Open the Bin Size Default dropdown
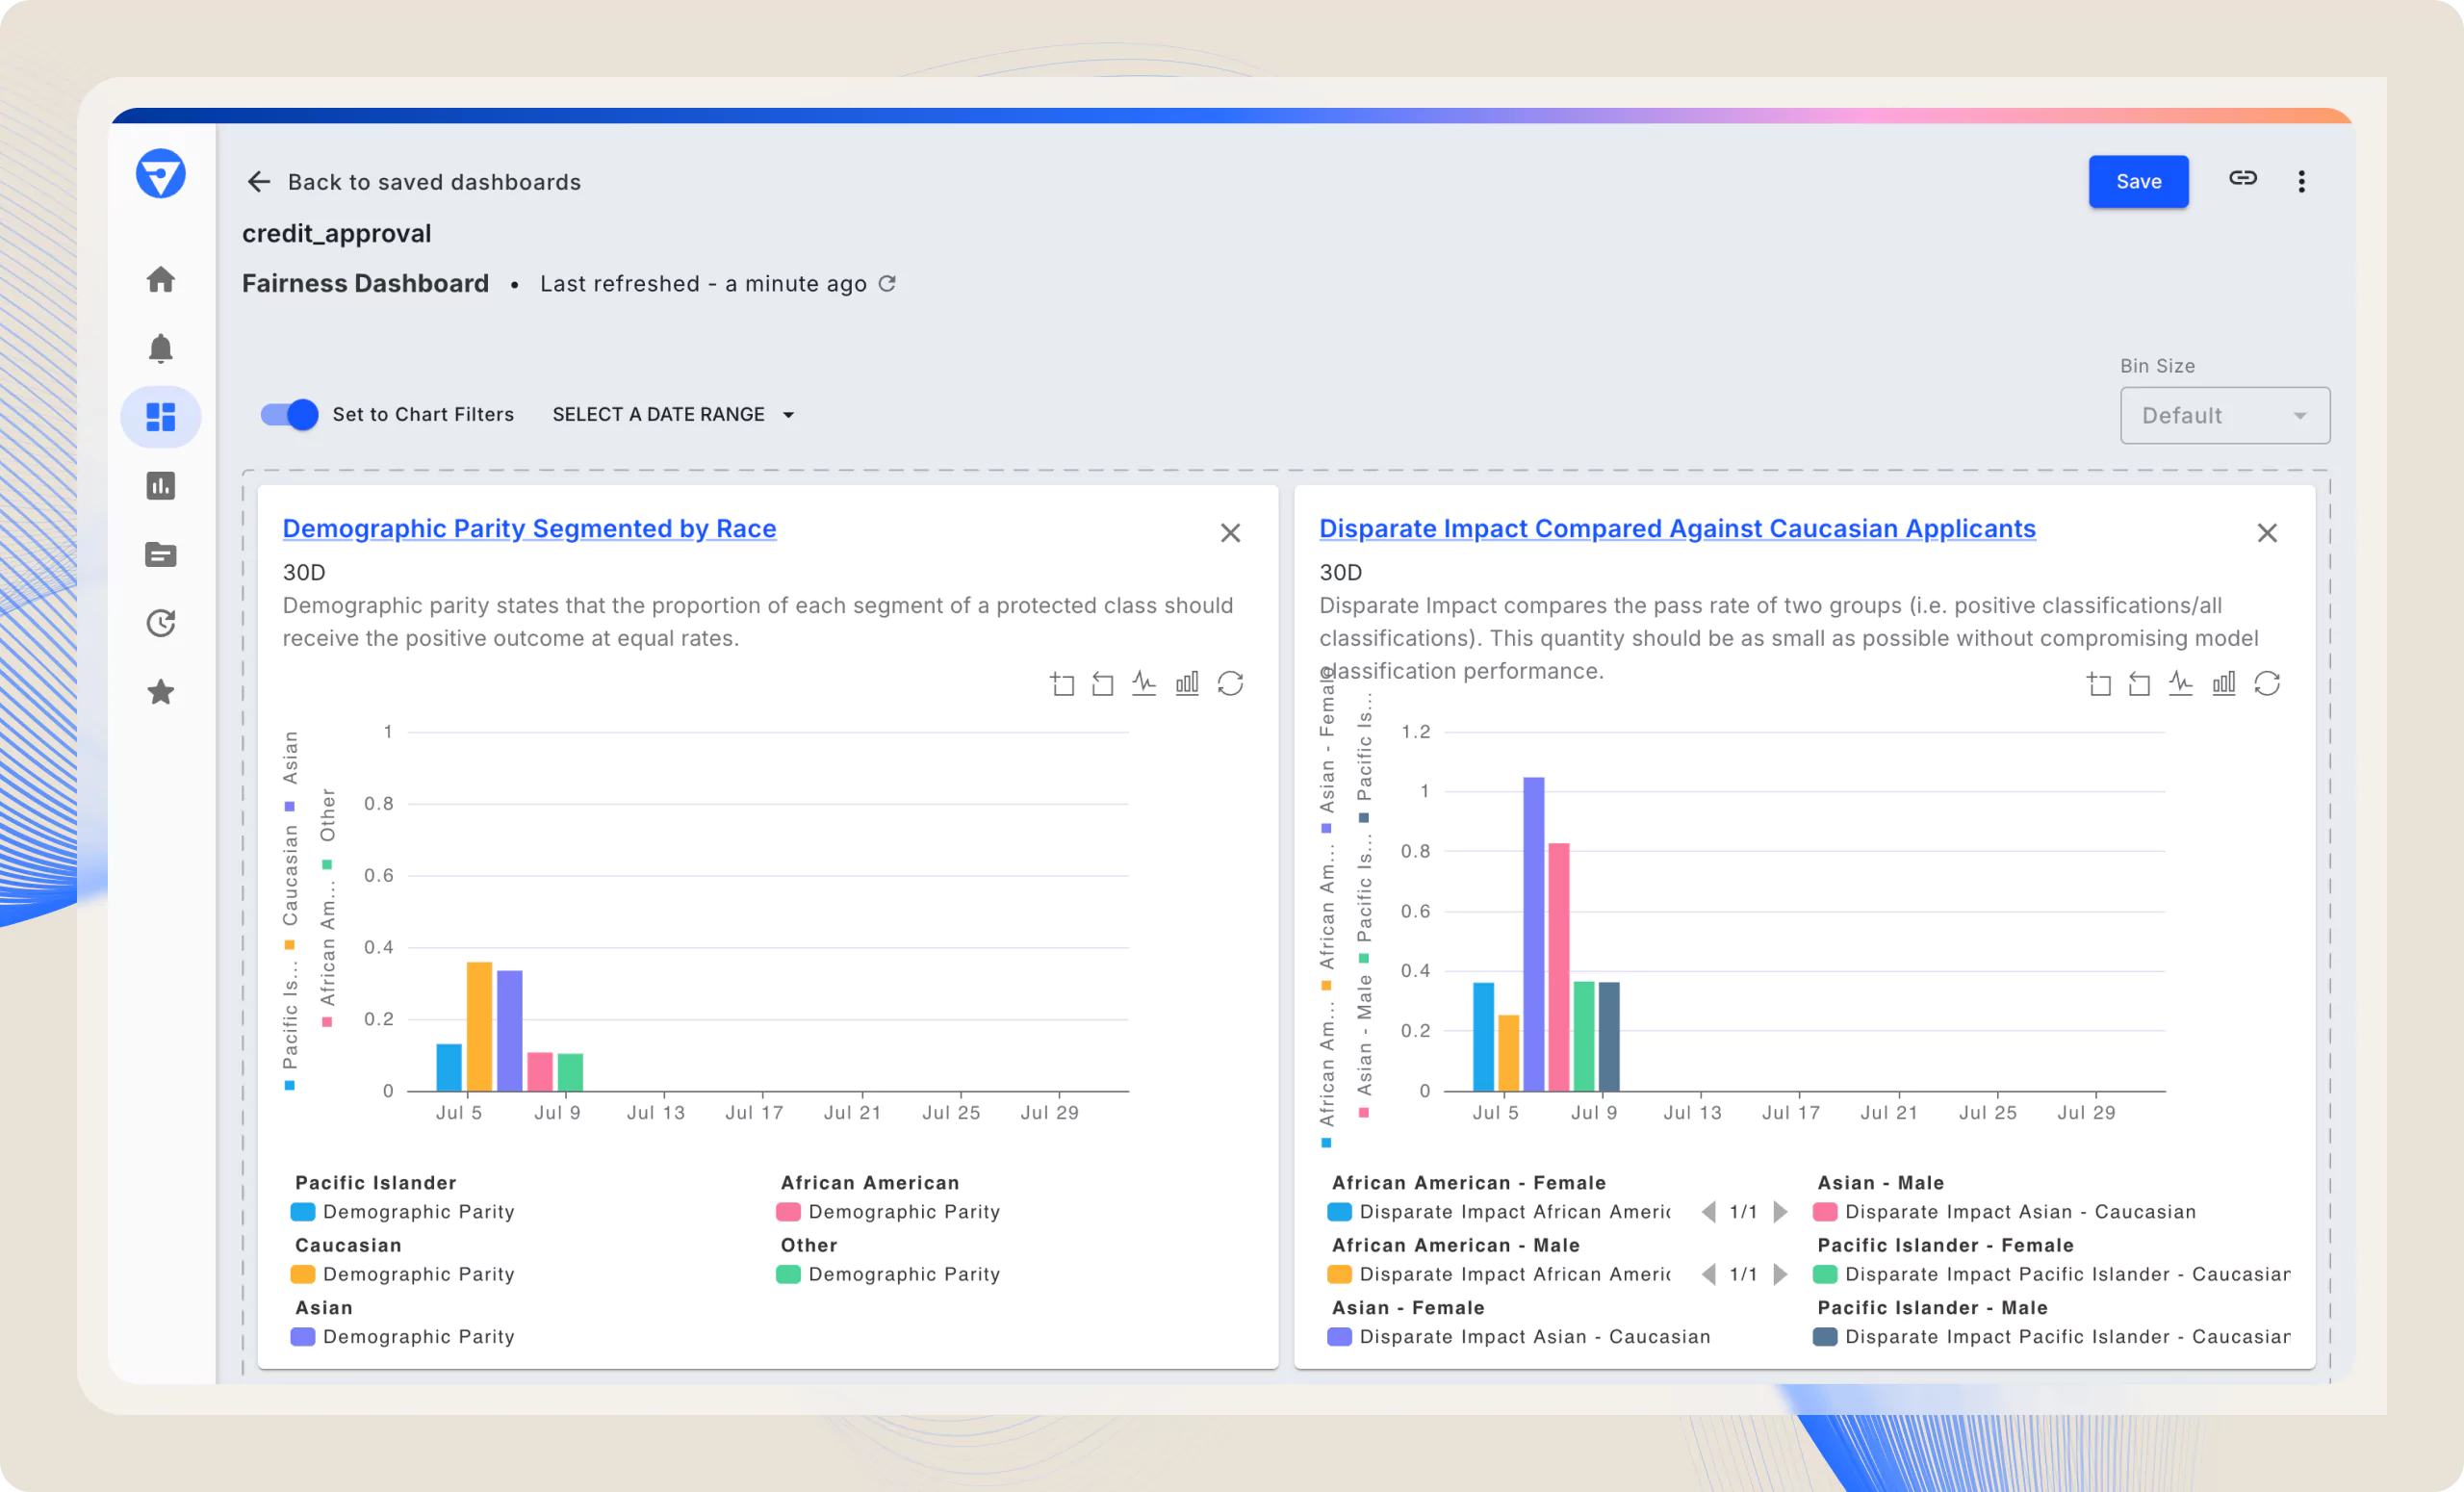 tap(2225, 415)
